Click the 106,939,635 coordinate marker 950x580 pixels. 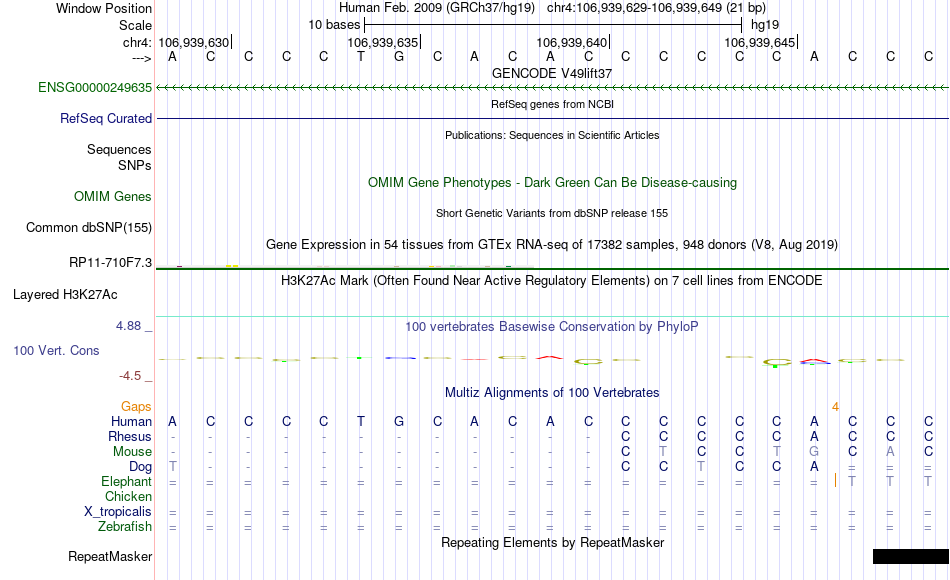coord(383,42)
